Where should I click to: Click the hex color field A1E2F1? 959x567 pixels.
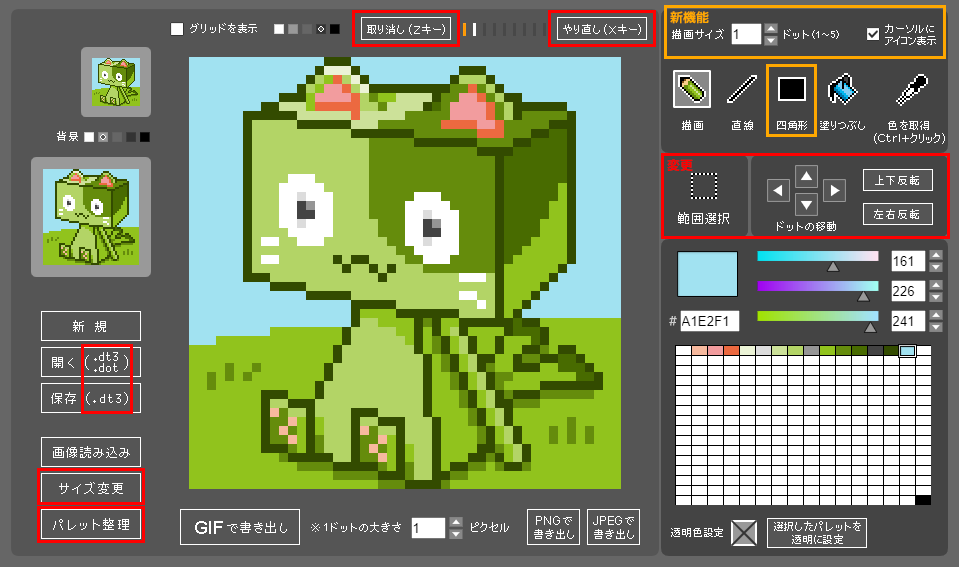(709, 321)
